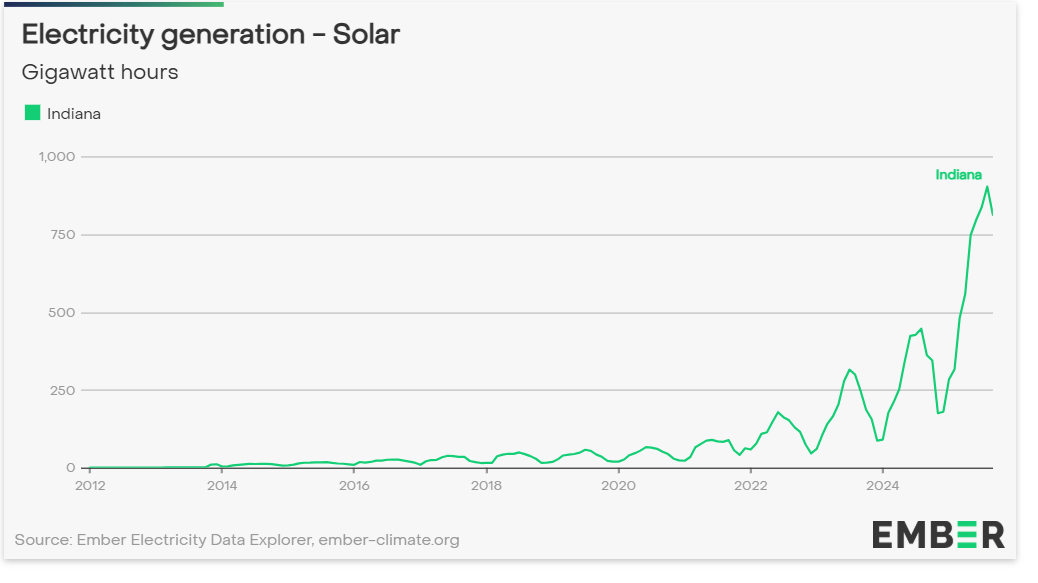Click the 'Gigawatt hours' subtitle
Image resolution: width=1038 pixels, height=583 pixels.
100,72
